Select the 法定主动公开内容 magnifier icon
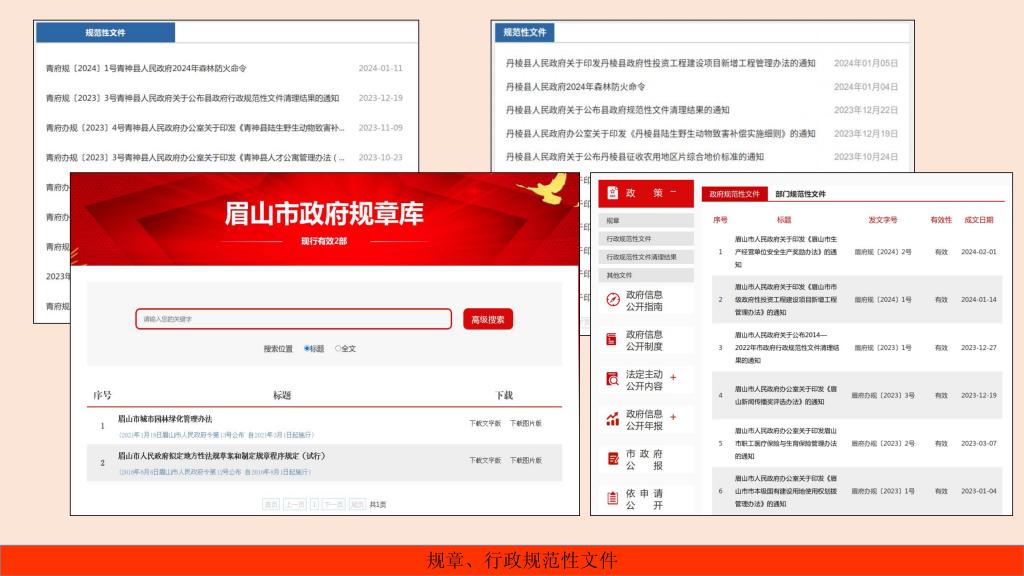The width and height of the screenshot is (1024, 576). point(613,379)
